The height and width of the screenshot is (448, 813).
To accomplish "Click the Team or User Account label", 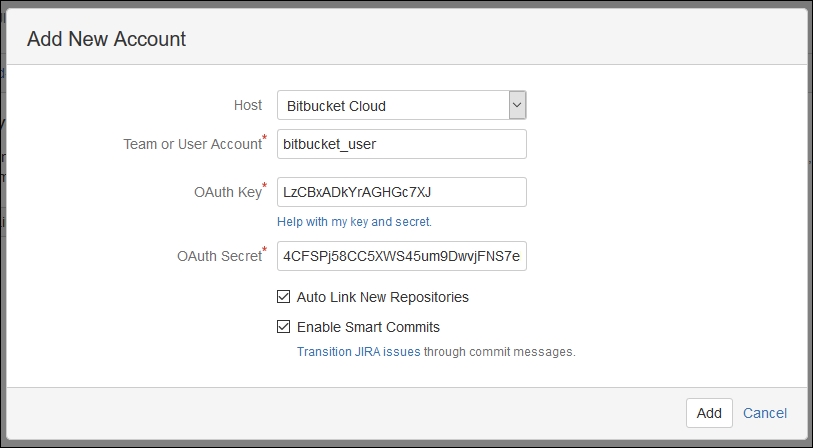I will click(192, 144).
